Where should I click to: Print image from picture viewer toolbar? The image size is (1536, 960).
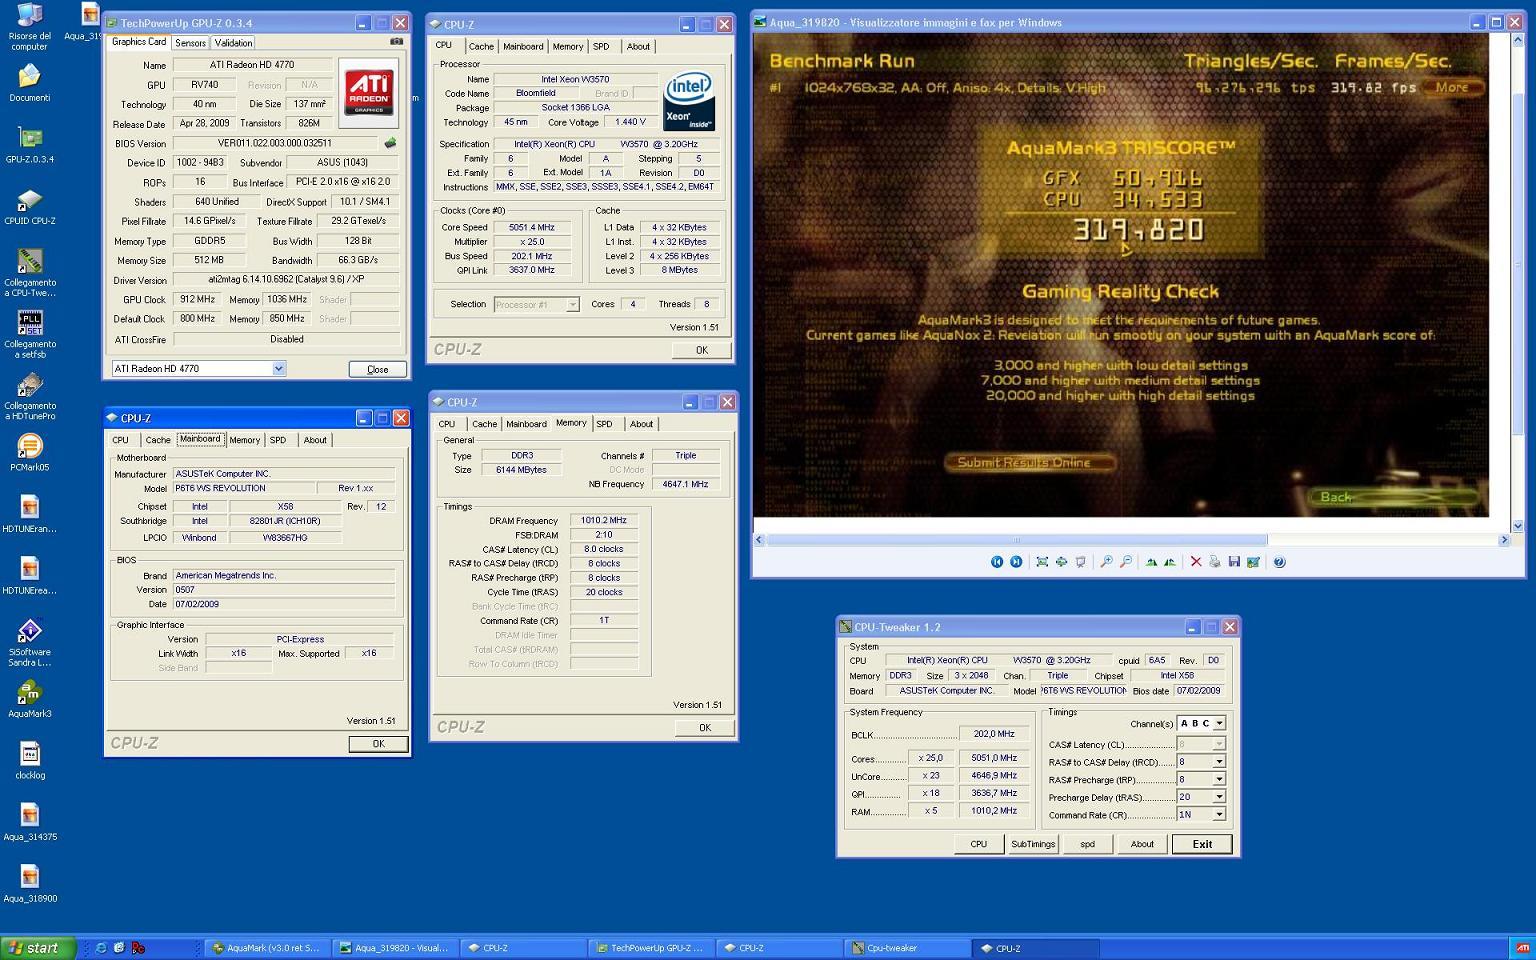point(1214,562)
